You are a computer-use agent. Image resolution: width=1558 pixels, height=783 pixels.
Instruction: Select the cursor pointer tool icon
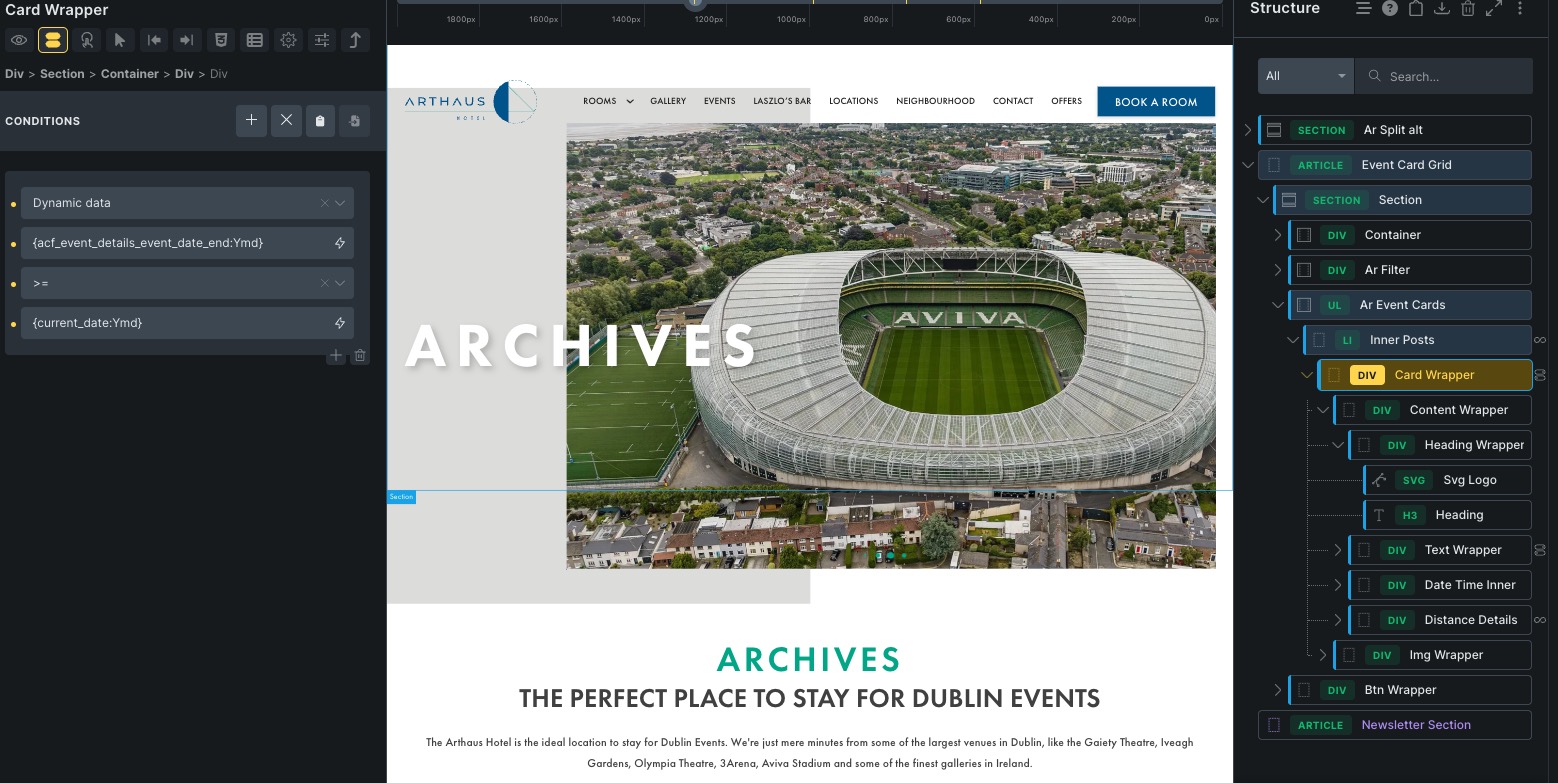(x=120, y=40)
